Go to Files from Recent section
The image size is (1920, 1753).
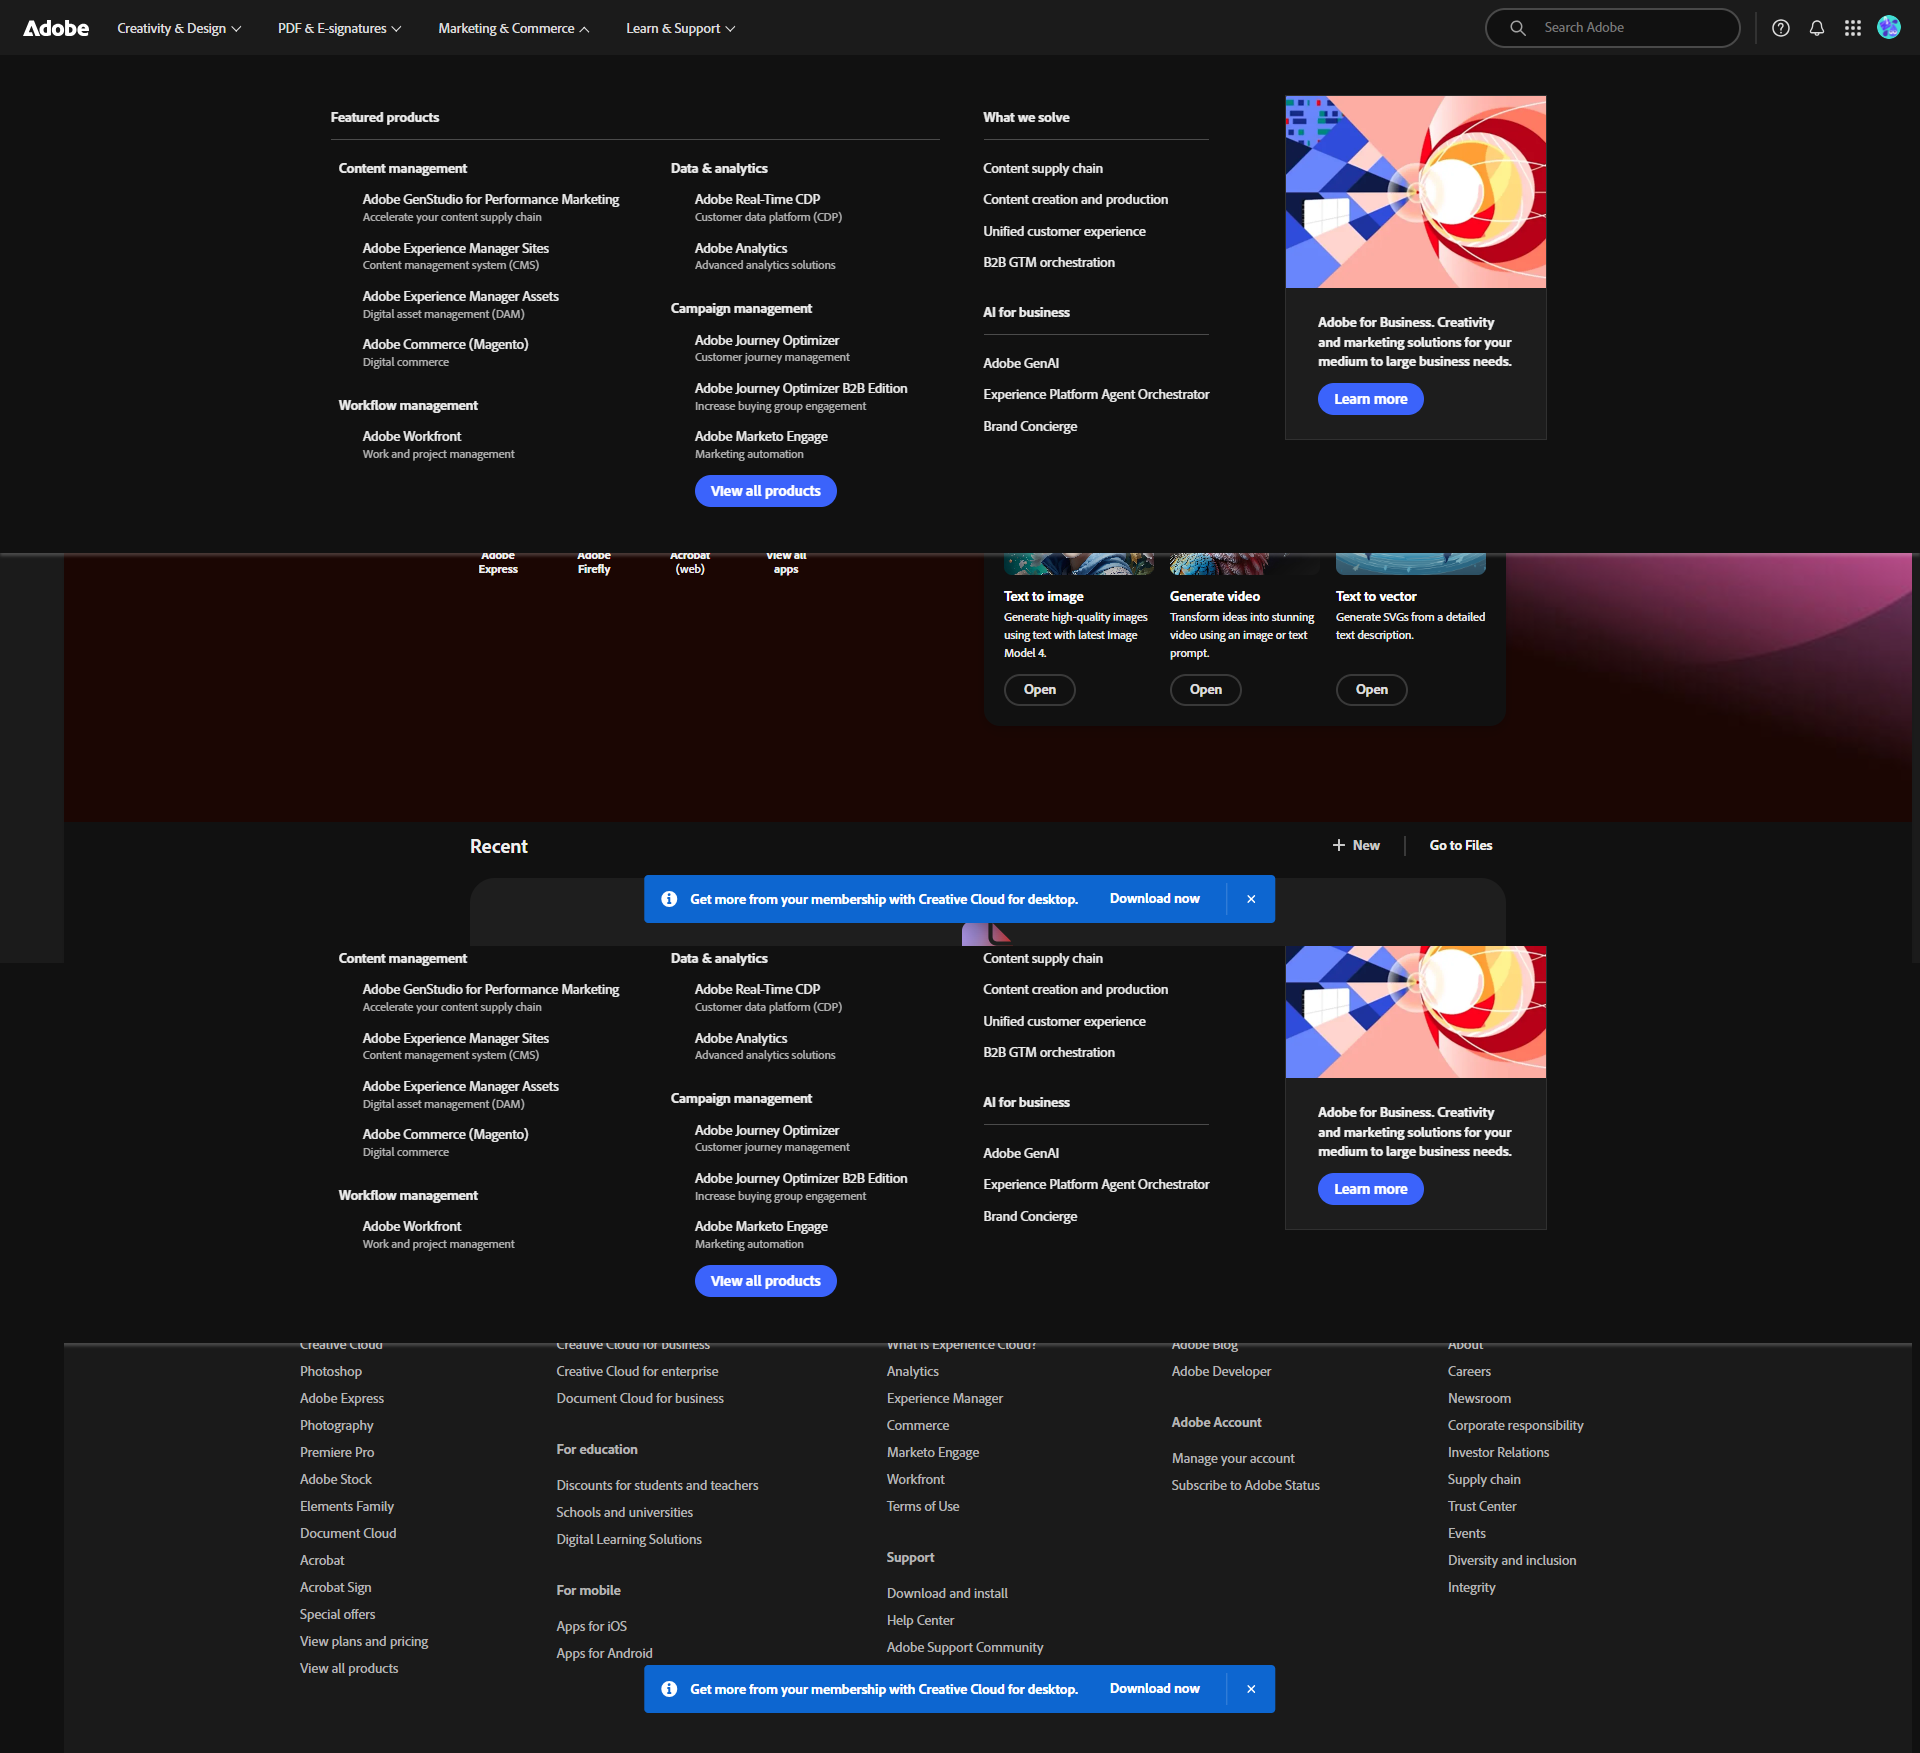click(x=1461, y=845)
